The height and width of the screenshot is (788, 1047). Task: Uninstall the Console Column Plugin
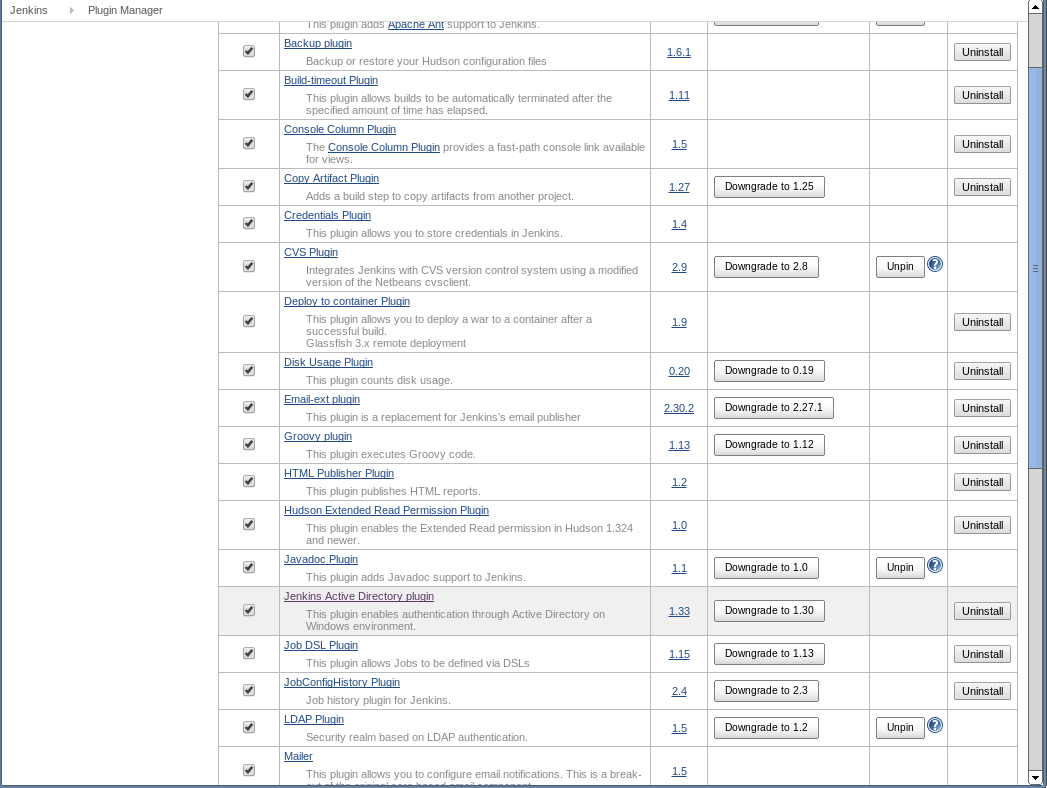point(982,144)
